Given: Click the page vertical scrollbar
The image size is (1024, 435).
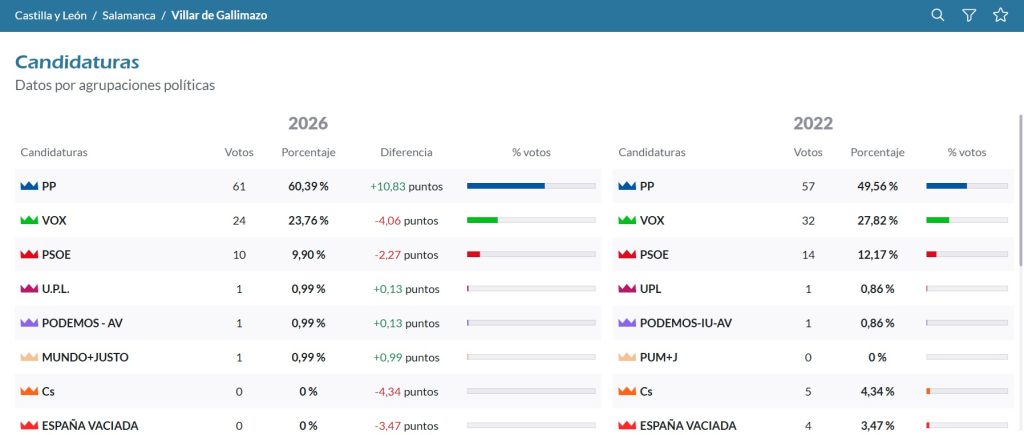Looking at the screenshot, I should (1021, 189).
